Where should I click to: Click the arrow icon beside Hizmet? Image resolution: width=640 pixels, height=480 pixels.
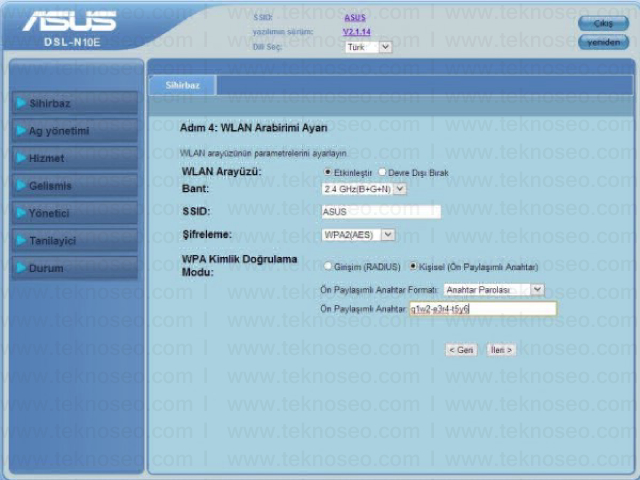tap(21, 158)
